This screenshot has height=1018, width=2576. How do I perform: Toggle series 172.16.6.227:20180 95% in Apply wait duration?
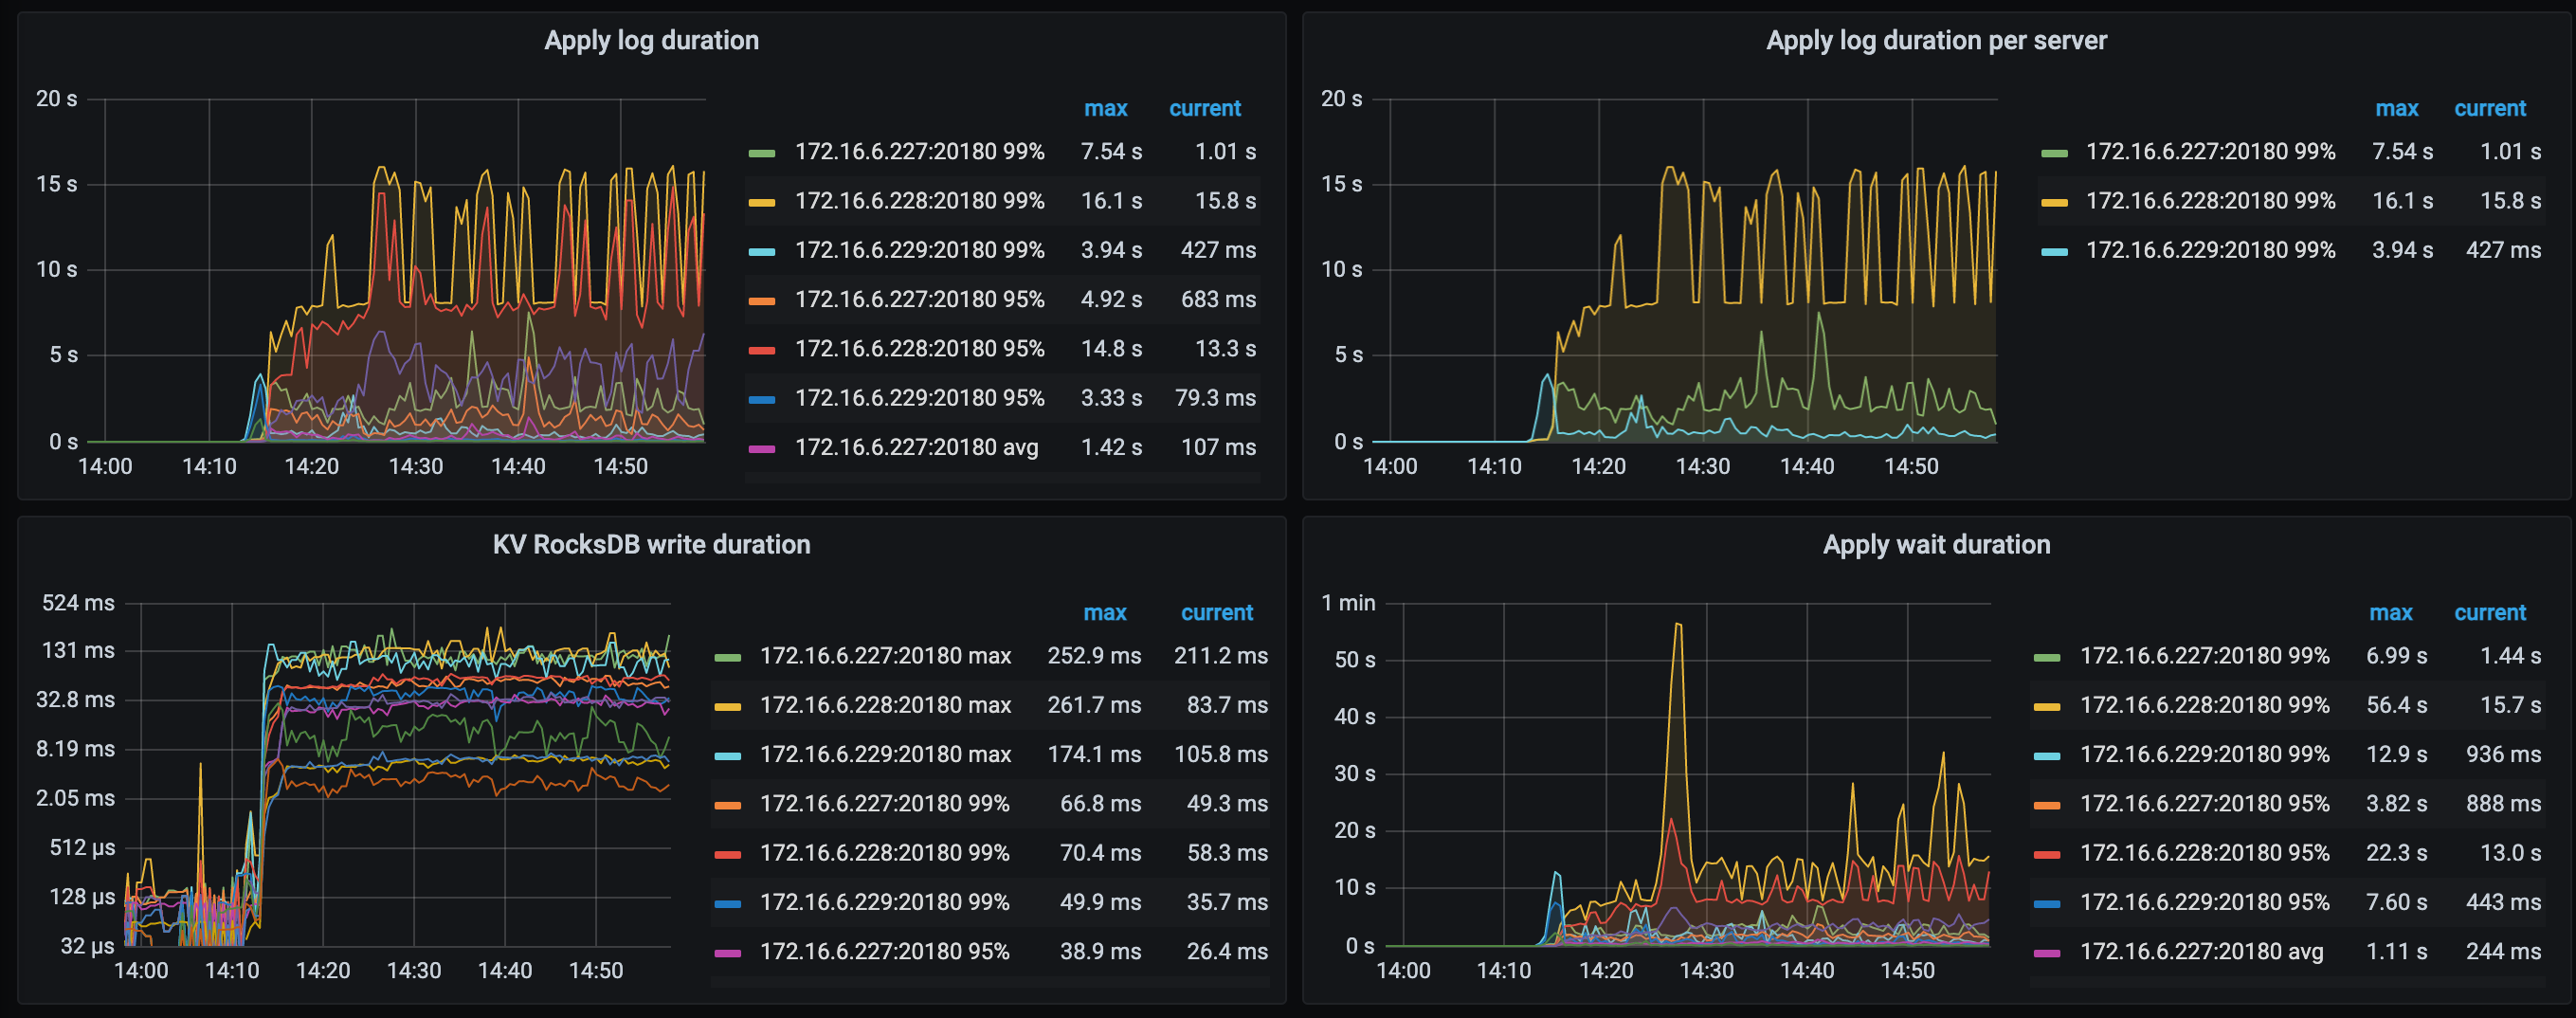tap(2204, 803)
